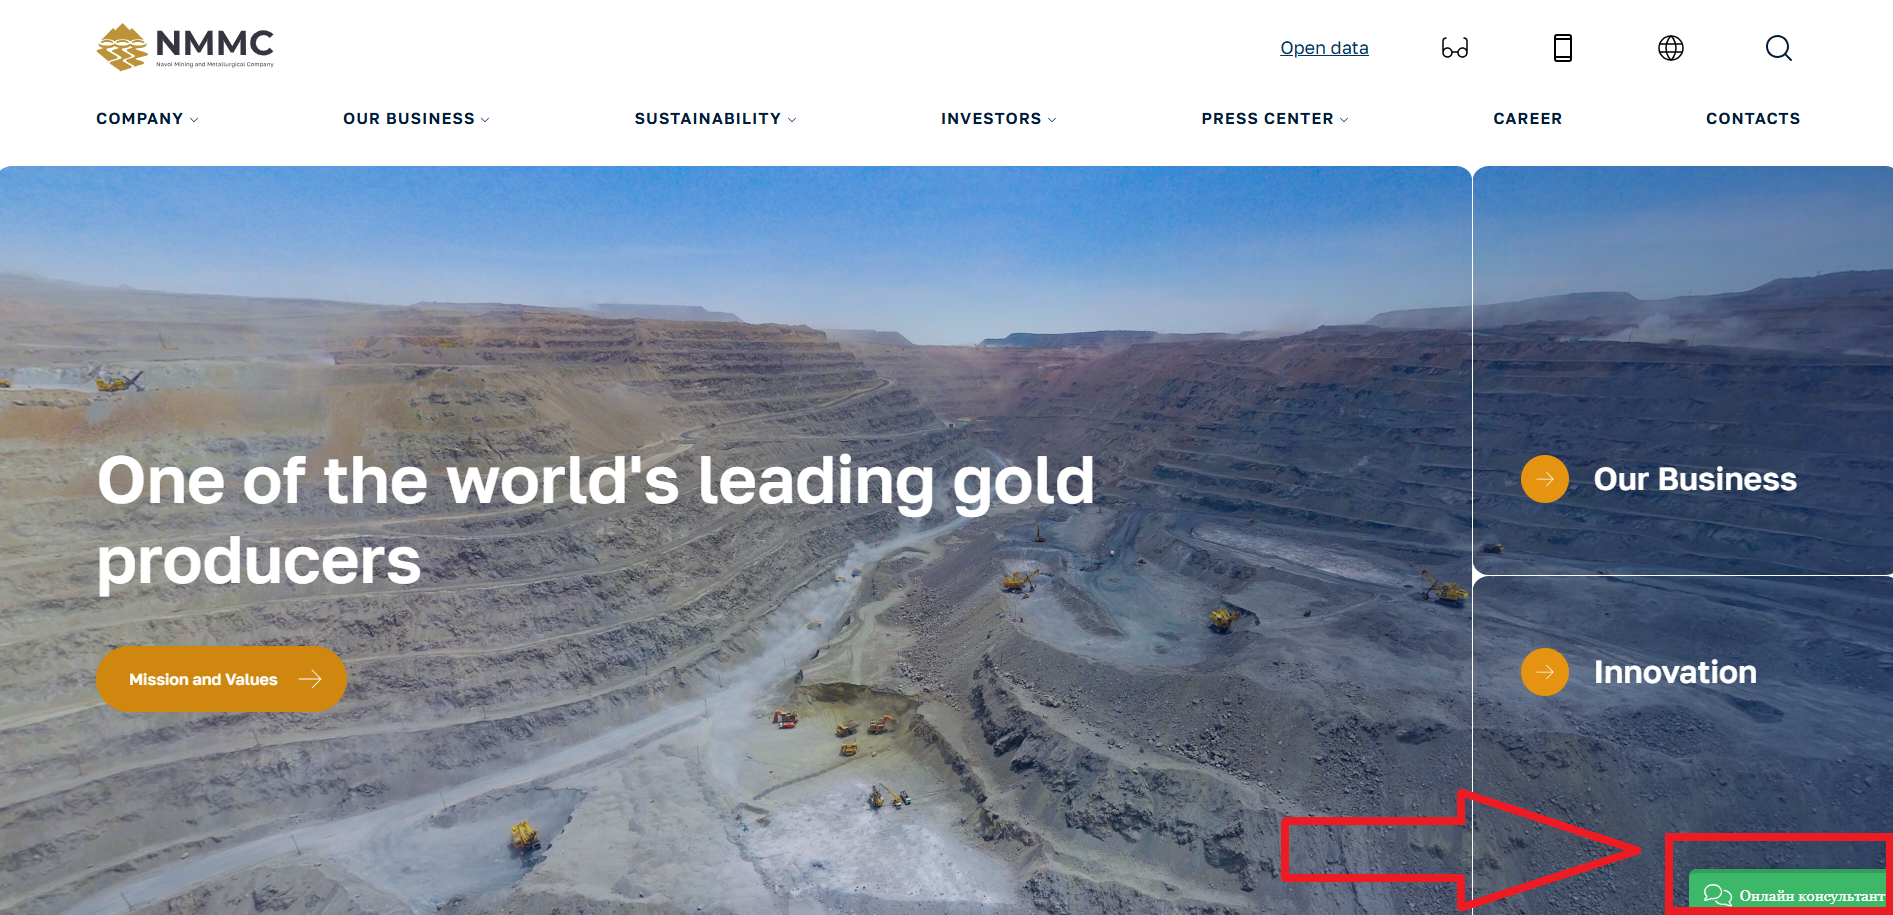Click the mobile phone icon
Screen dimensions: 1893x915
[x=1563, y=48]
